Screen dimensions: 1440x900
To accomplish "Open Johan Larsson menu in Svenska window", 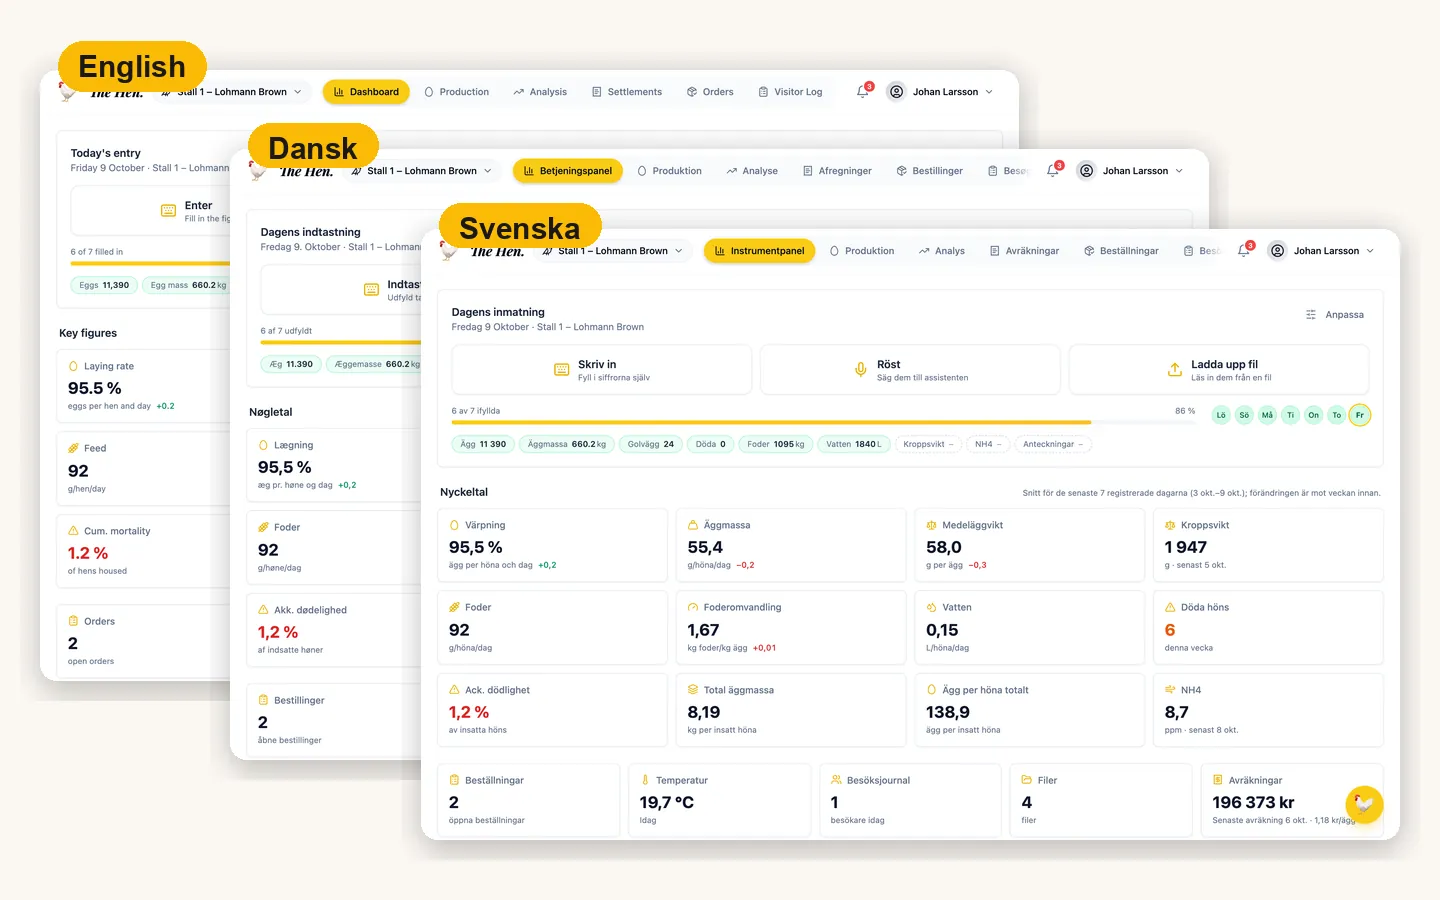I will (1321, 251).
